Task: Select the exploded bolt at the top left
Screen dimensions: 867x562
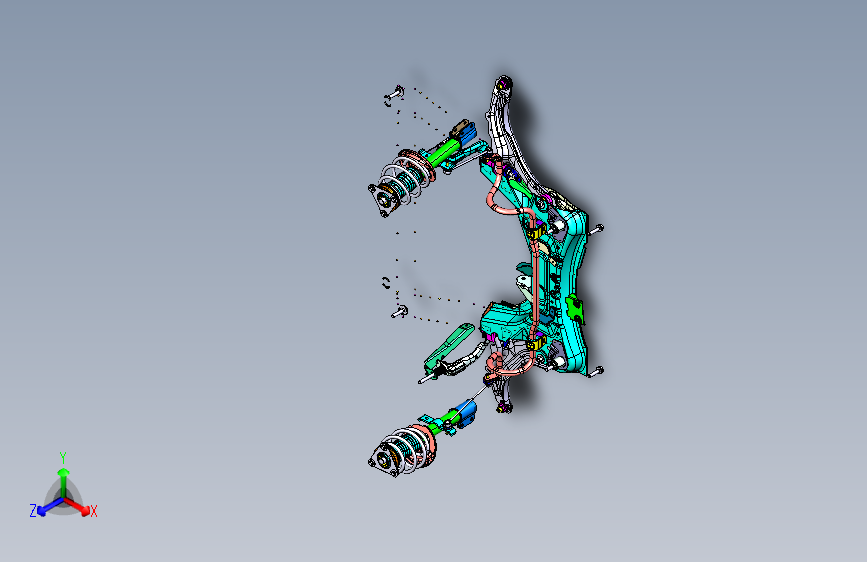Action: point(394,93)
